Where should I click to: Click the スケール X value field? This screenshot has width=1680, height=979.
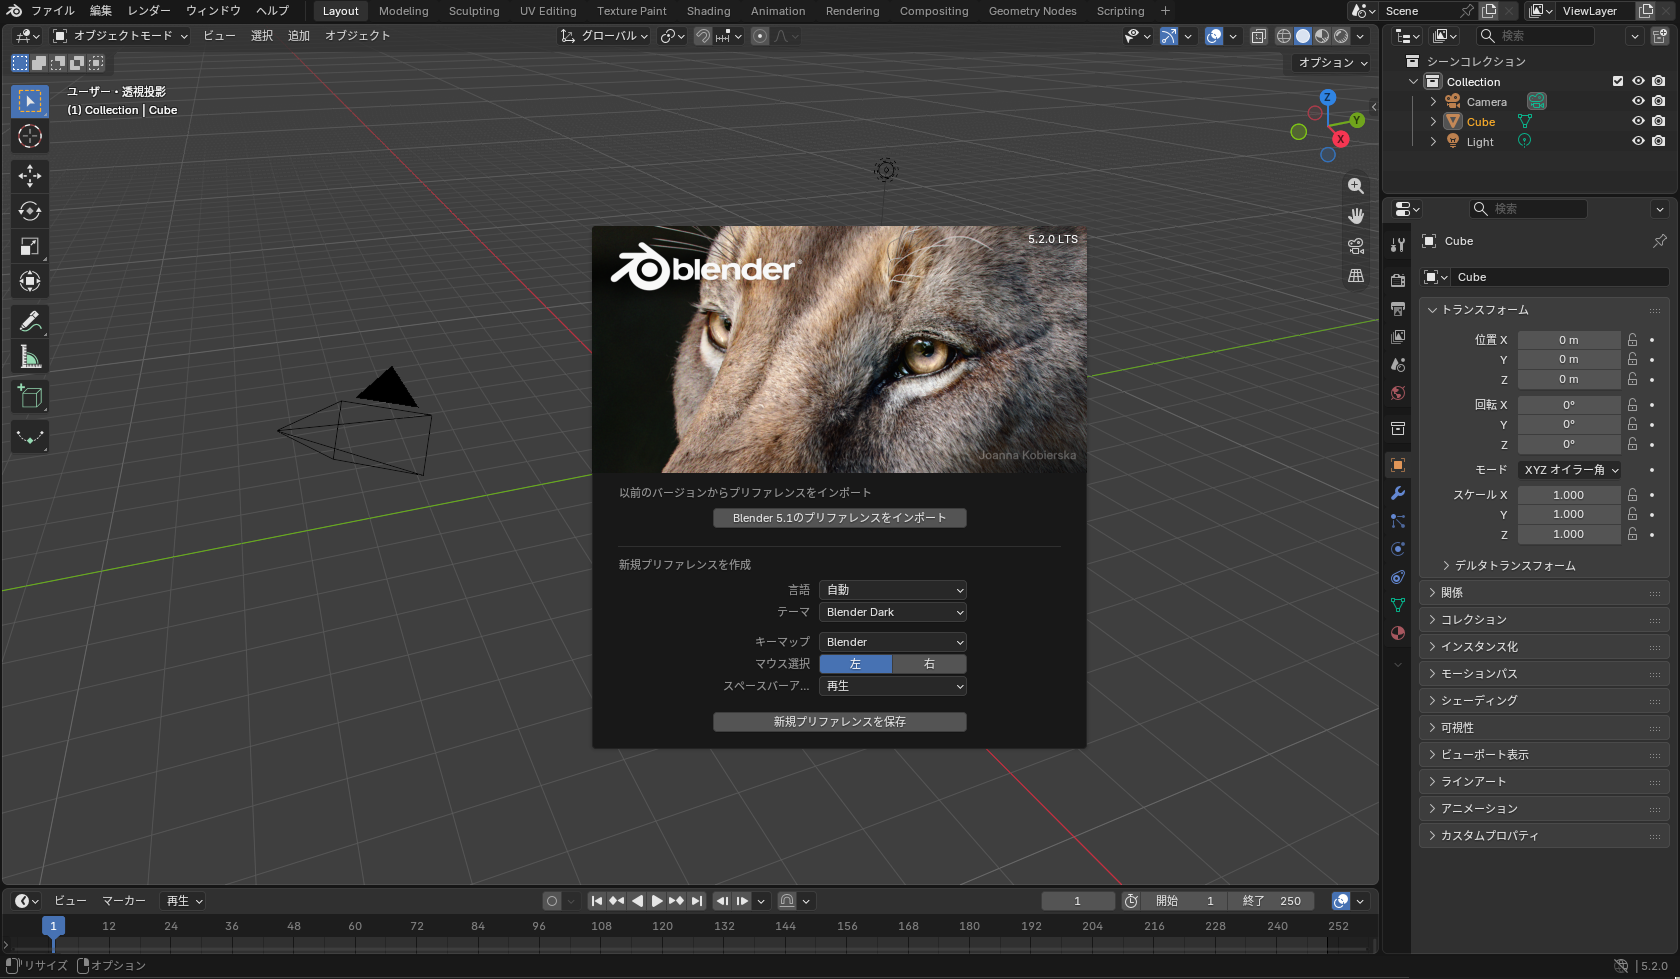click(1569, 495)
